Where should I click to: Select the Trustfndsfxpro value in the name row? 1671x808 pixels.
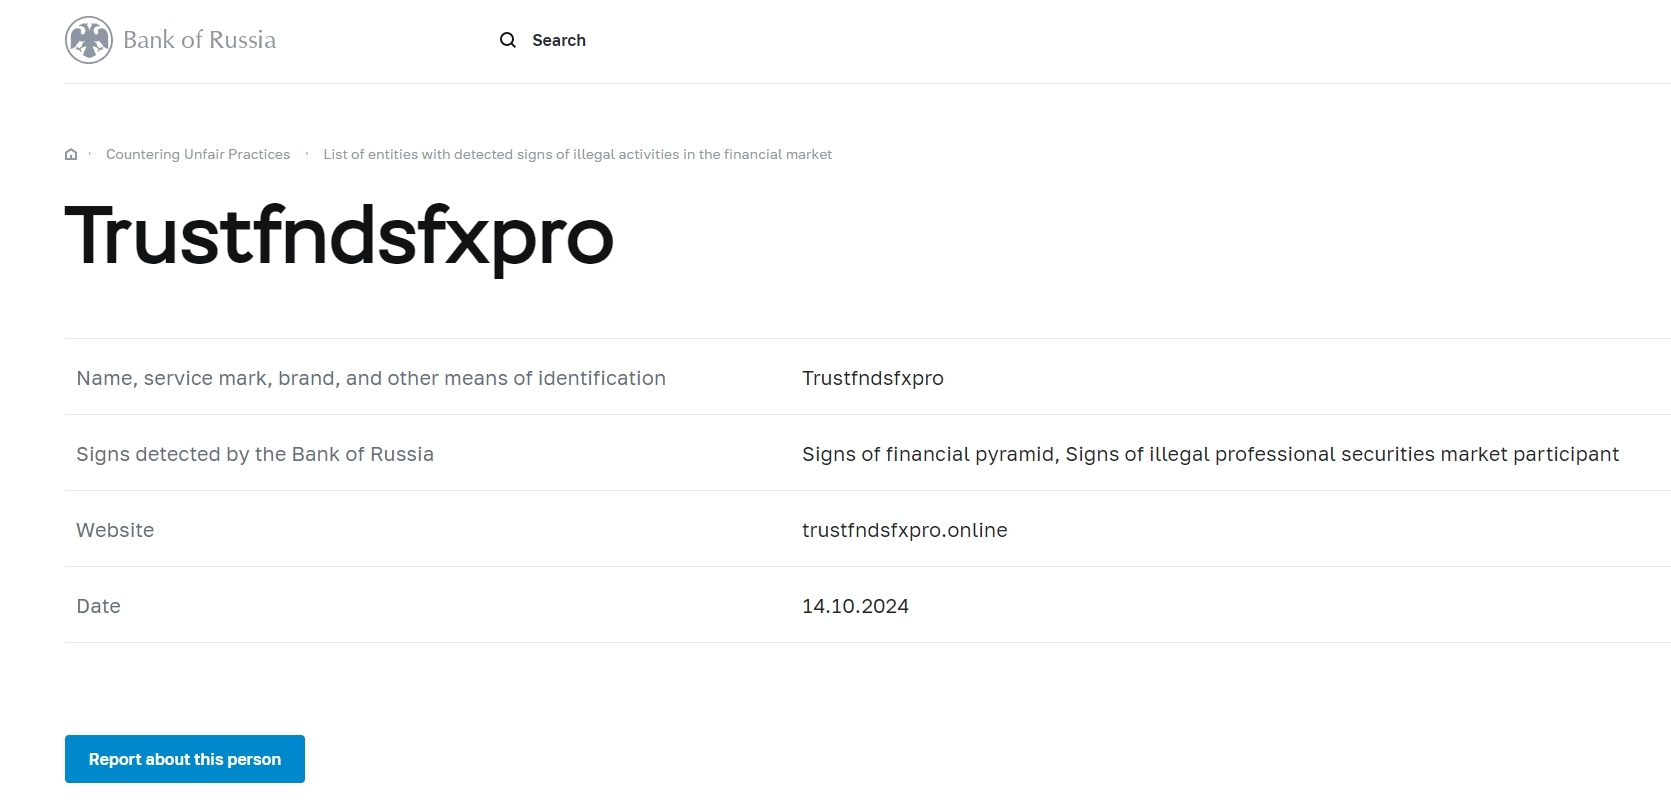click(872, 378)
